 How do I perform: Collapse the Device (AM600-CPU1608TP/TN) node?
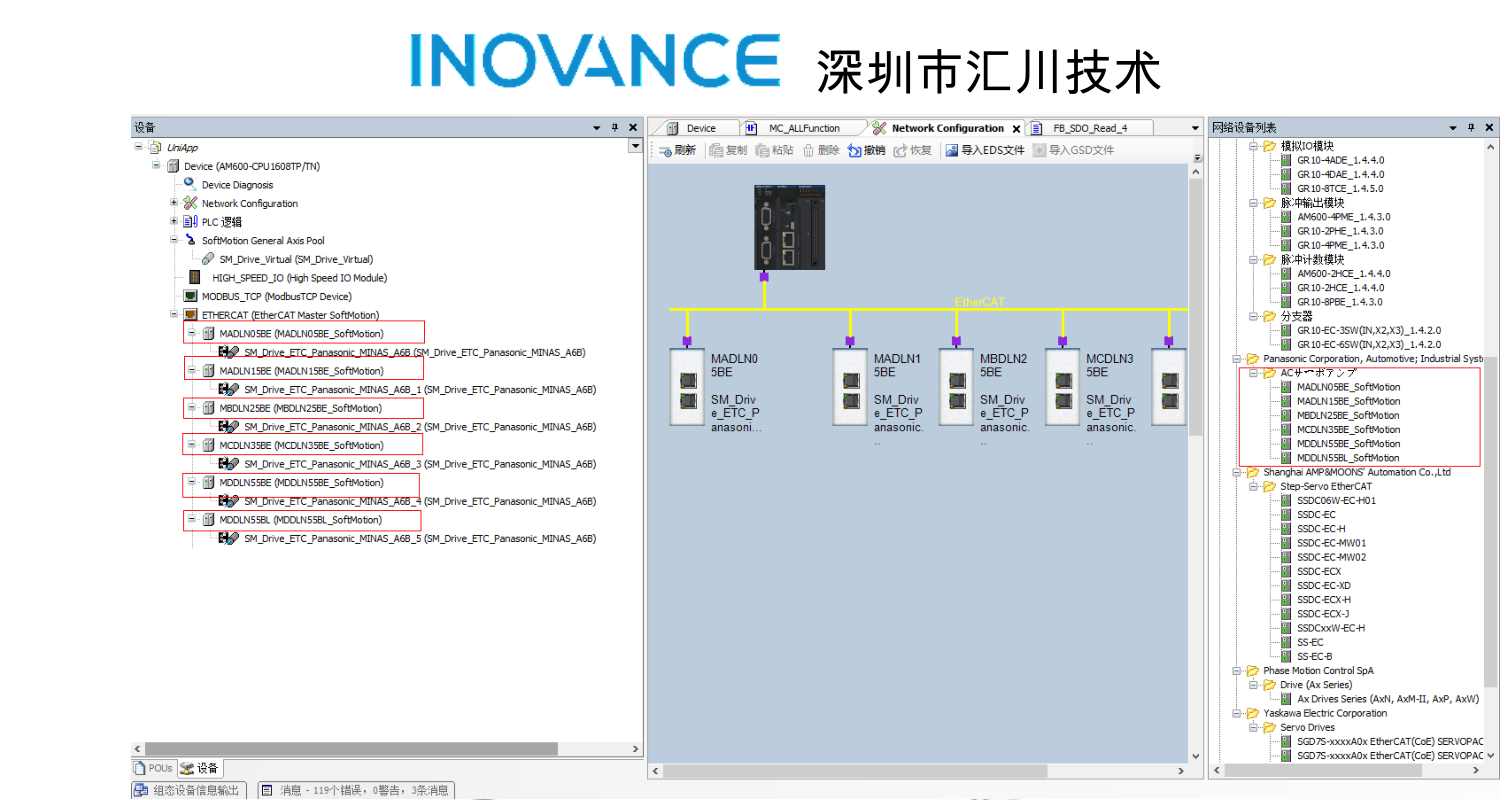[156, 166]
